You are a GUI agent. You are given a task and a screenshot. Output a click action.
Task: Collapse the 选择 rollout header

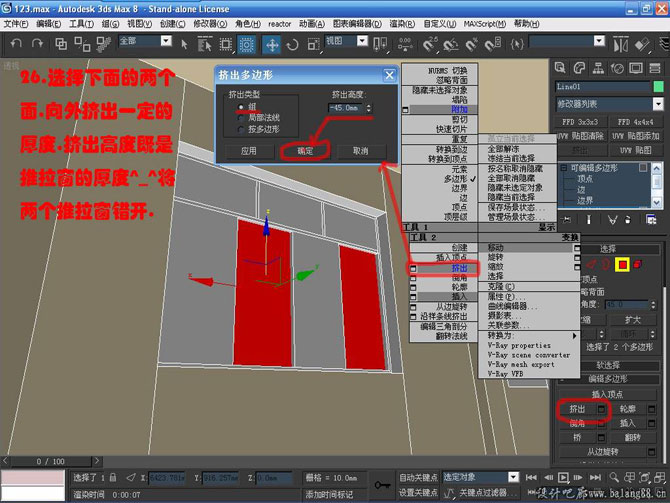pyautogui.click(x=608, y=249)
